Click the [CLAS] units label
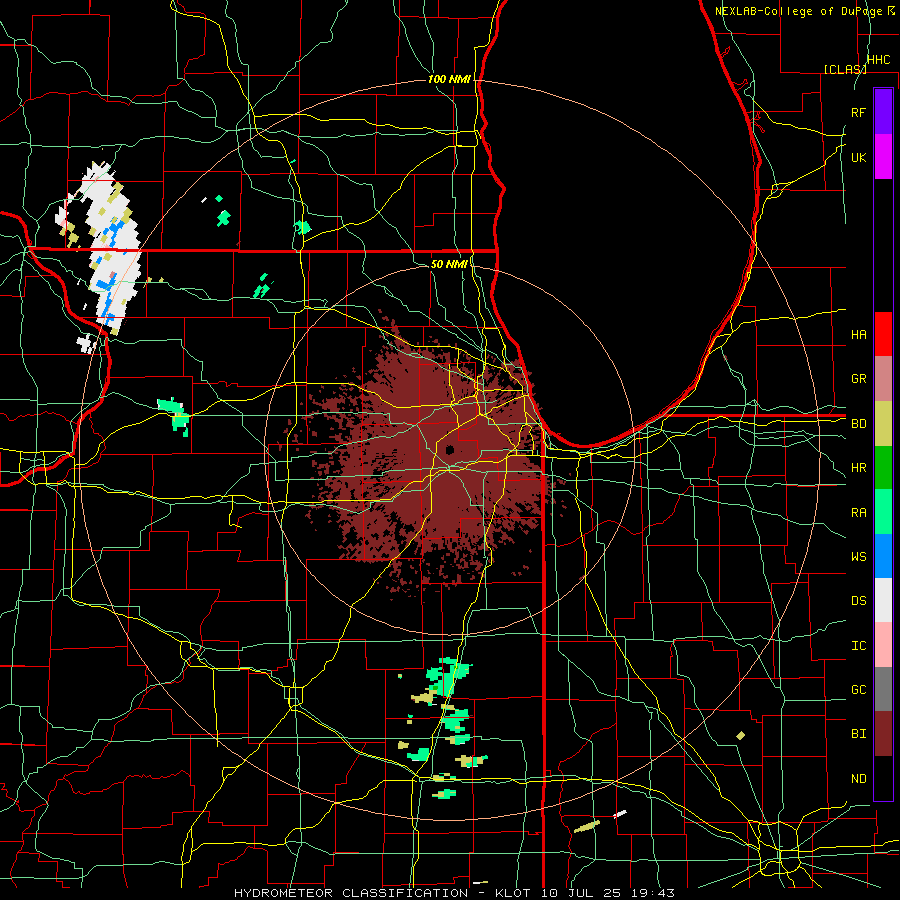Screen dimensions: 900x900 845,69
